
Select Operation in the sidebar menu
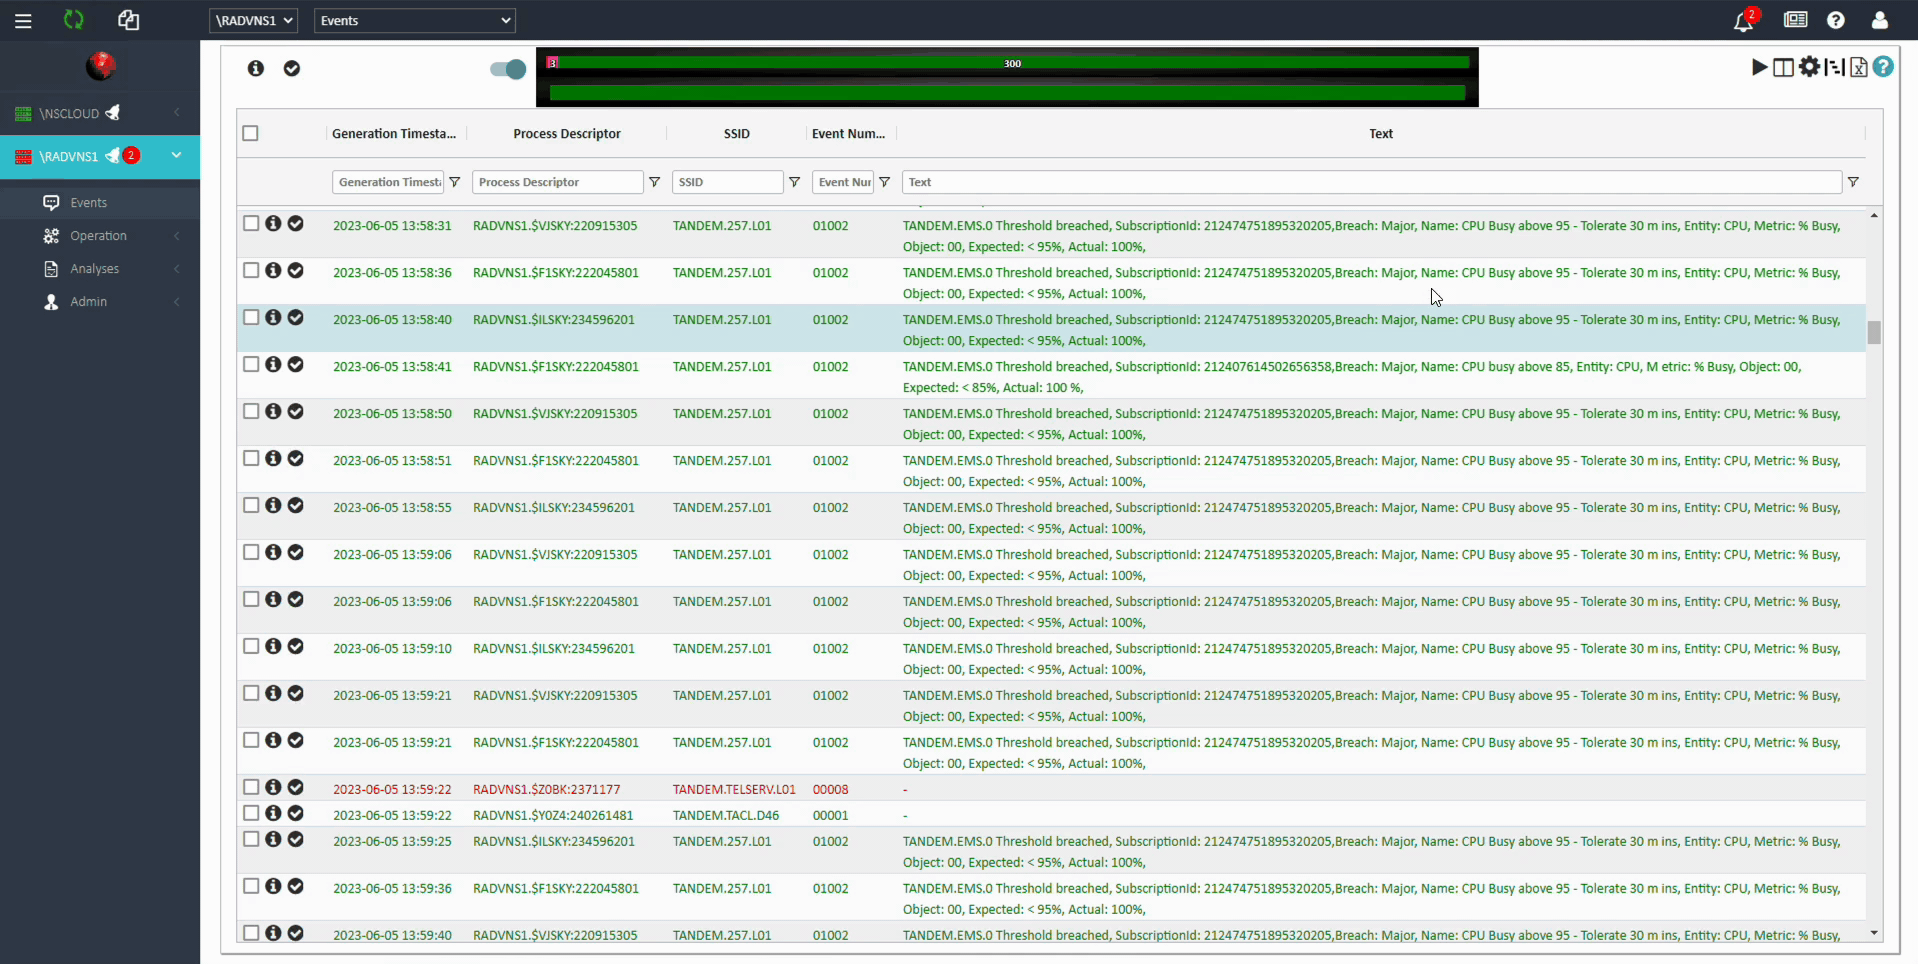(x=99, y=236)
